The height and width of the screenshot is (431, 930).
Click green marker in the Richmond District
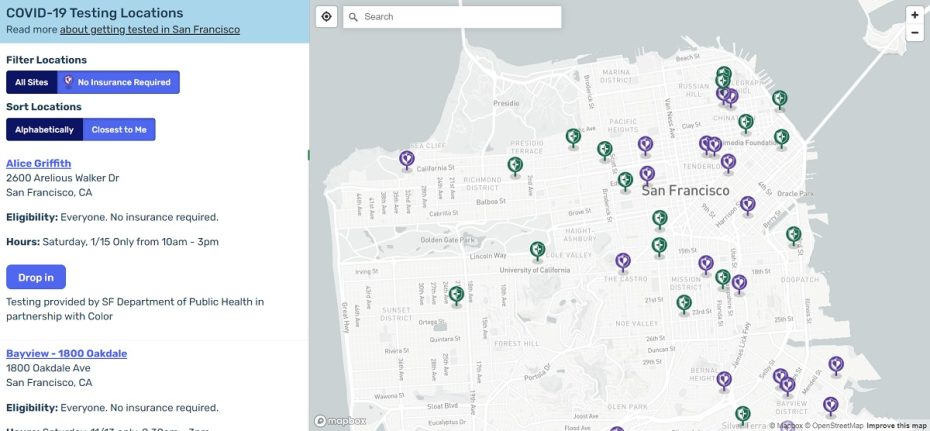[515, 164]
